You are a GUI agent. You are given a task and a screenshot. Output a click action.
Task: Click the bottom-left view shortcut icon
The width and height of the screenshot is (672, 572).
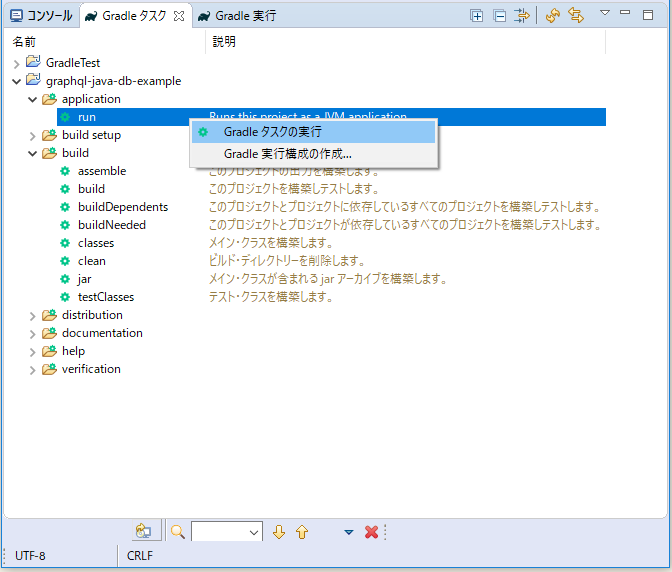(144, 531)
